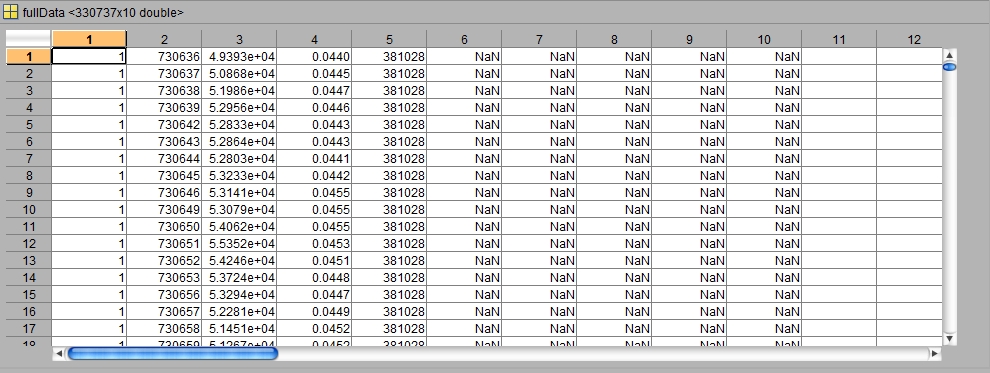Select column header 5
This screenshot has height=373, width=990.
389,39
